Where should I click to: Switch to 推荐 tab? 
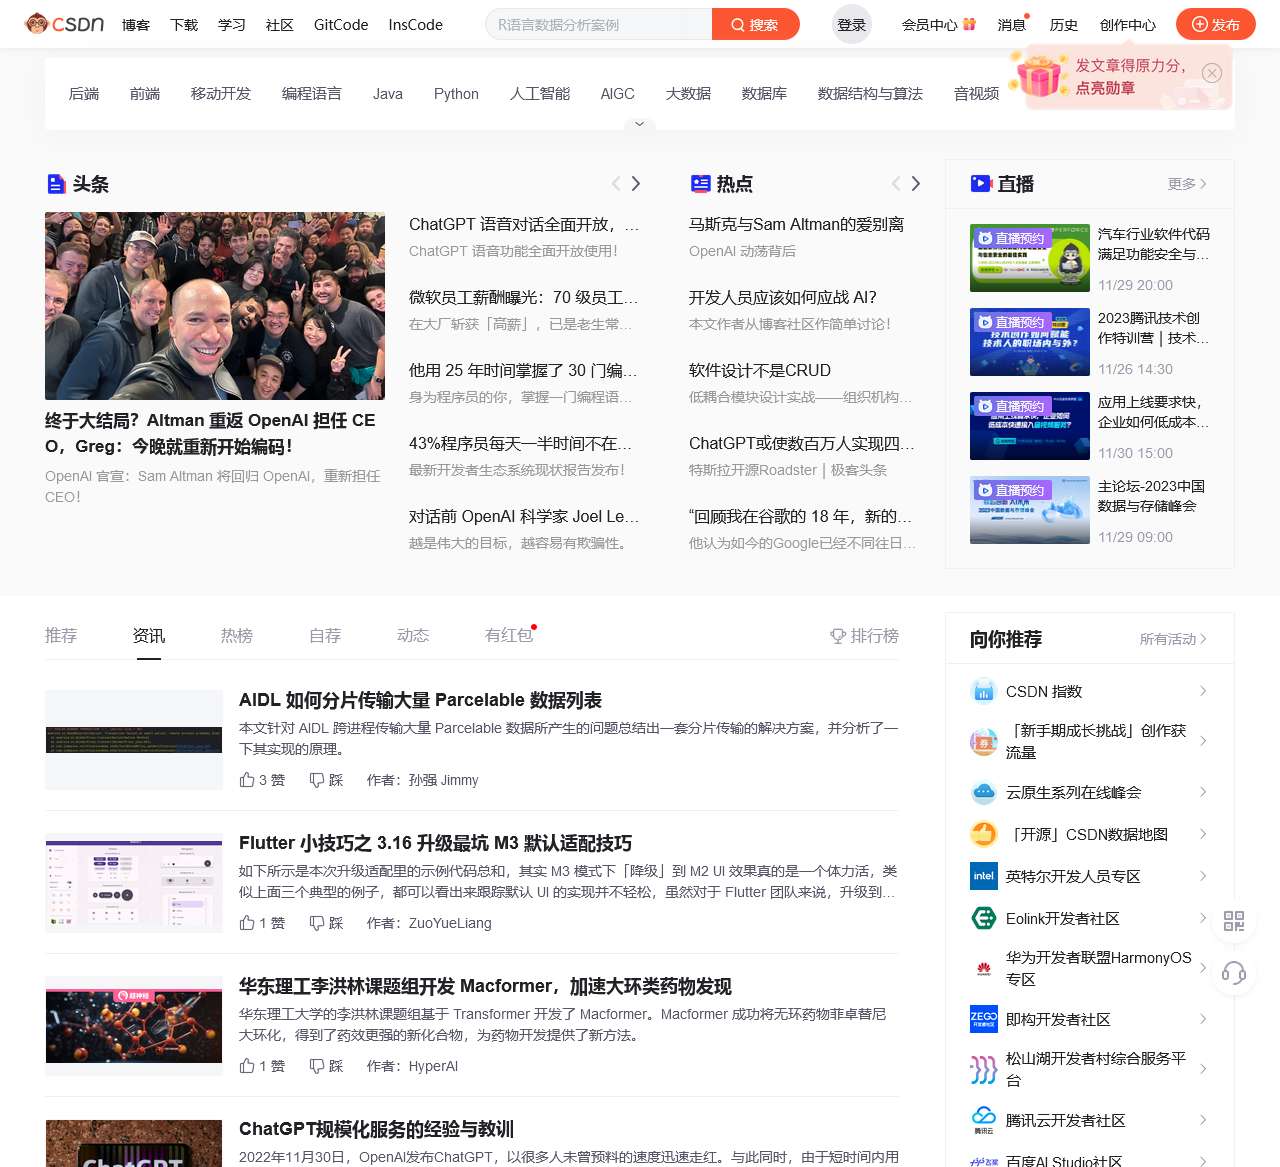click(61, 636)
